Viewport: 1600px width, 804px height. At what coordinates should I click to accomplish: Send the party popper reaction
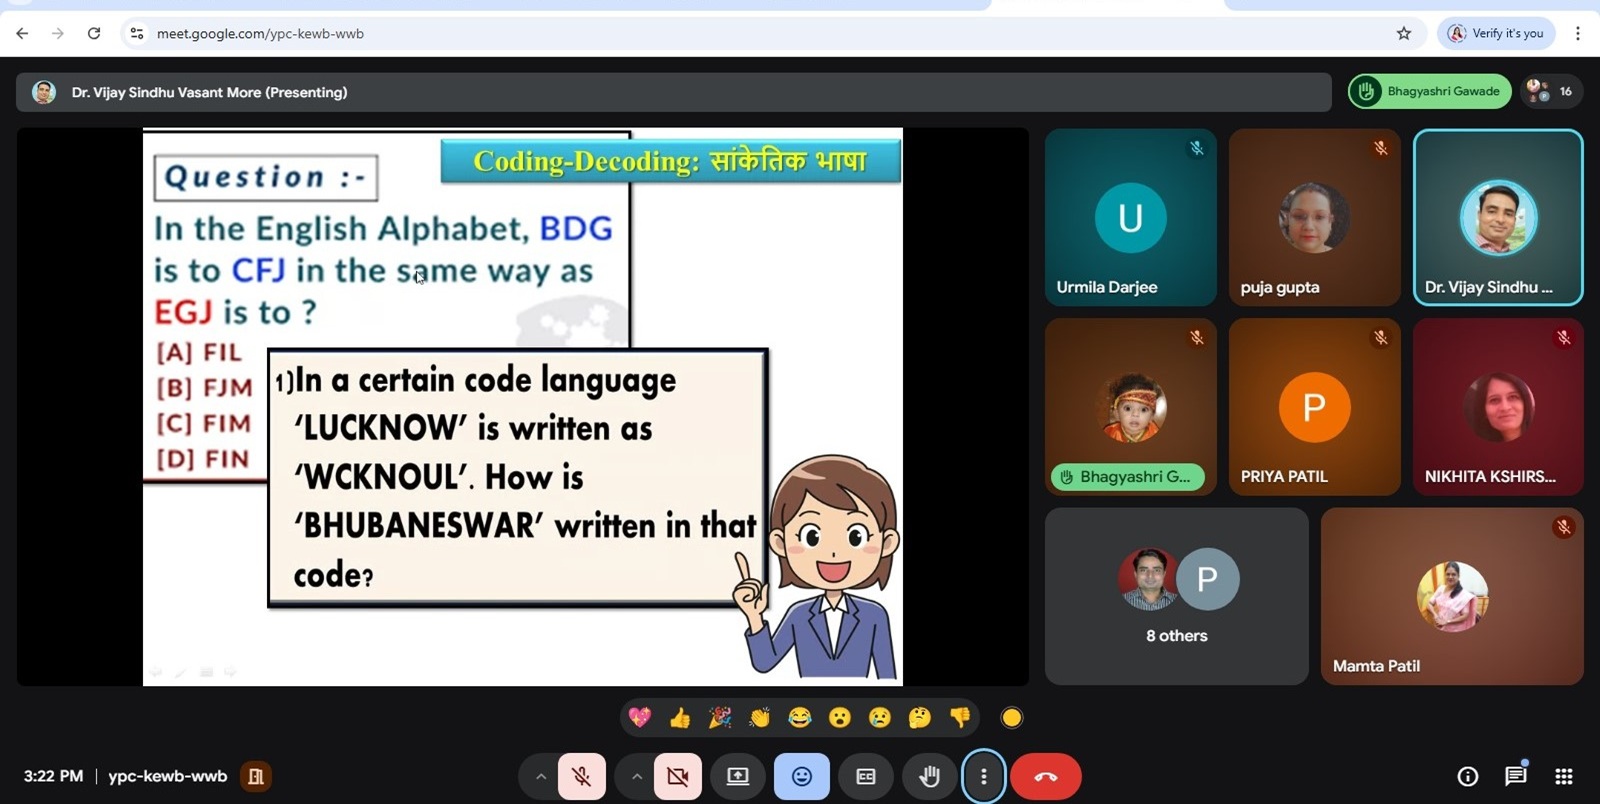(720, 717)
